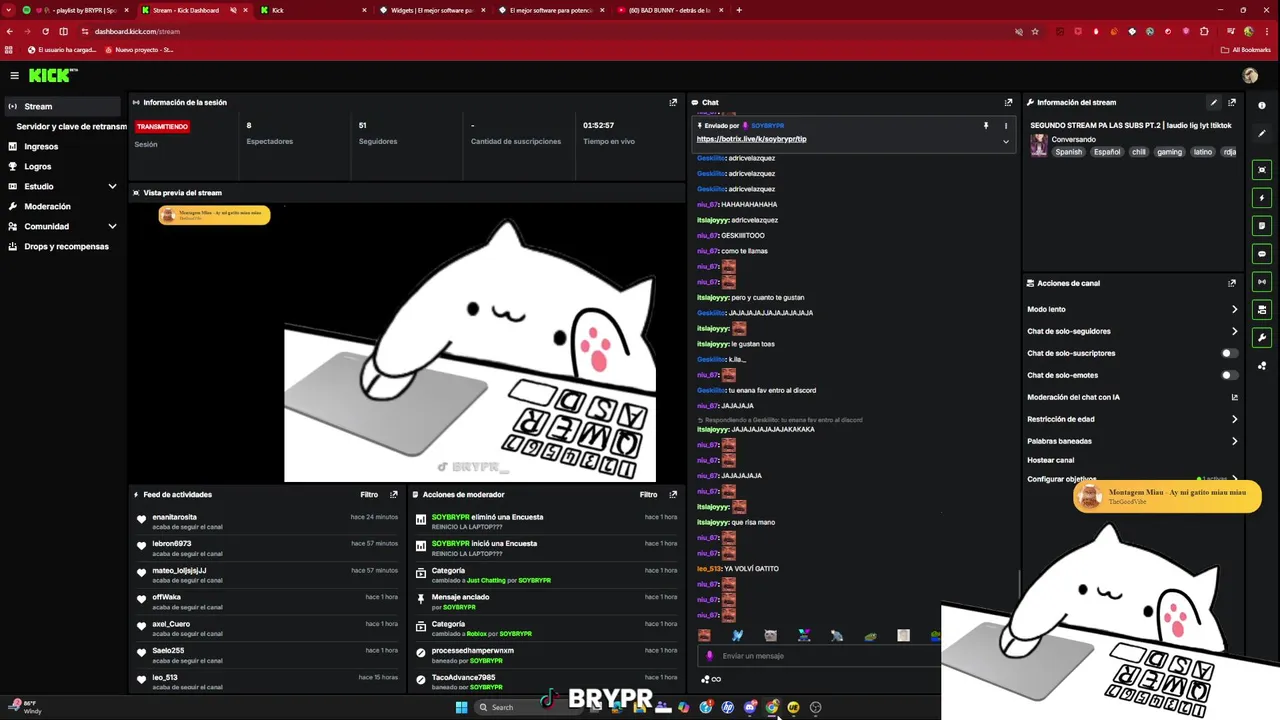Click the Enviar un mensaje chat field
This screenshot has width=1280, height=720.
[818, 656]
